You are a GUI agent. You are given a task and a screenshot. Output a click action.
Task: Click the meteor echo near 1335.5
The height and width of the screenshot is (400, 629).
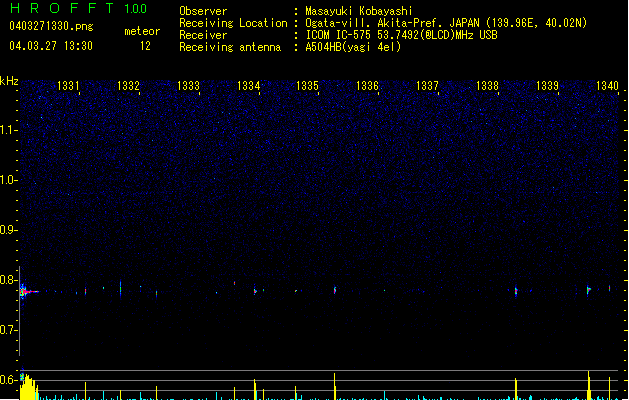[x=335, y=290]
